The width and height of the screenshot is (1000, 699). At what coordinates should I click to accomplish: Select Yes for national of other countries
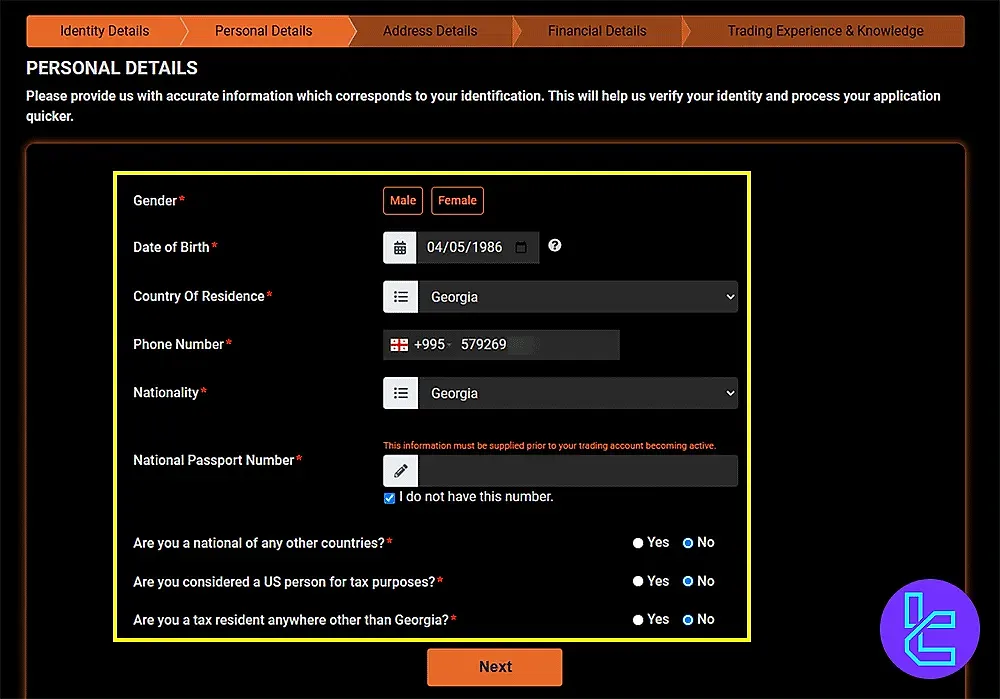pos(638,543)
